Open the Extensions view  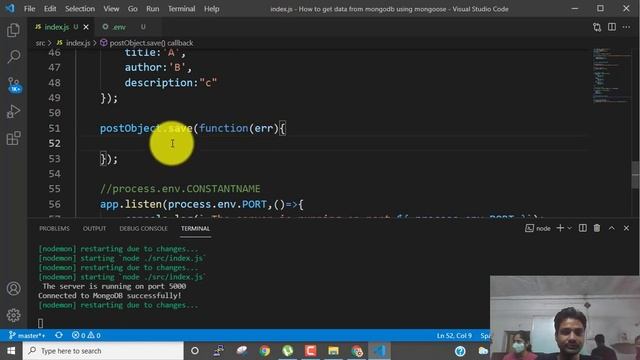[x=13, y=138]
